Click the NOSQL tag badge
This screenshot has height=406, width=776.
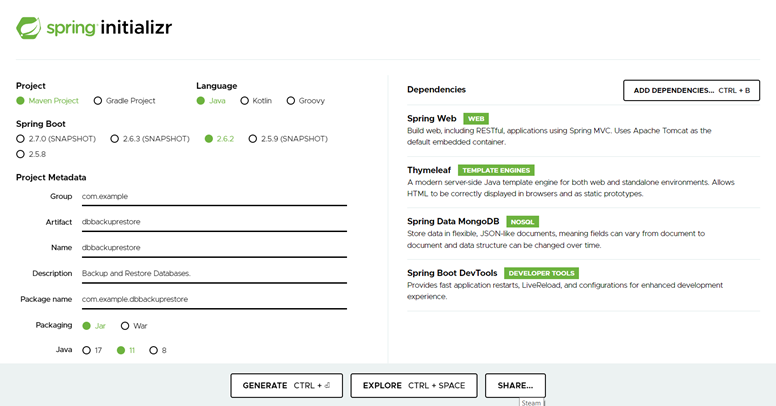click(522, 222)
